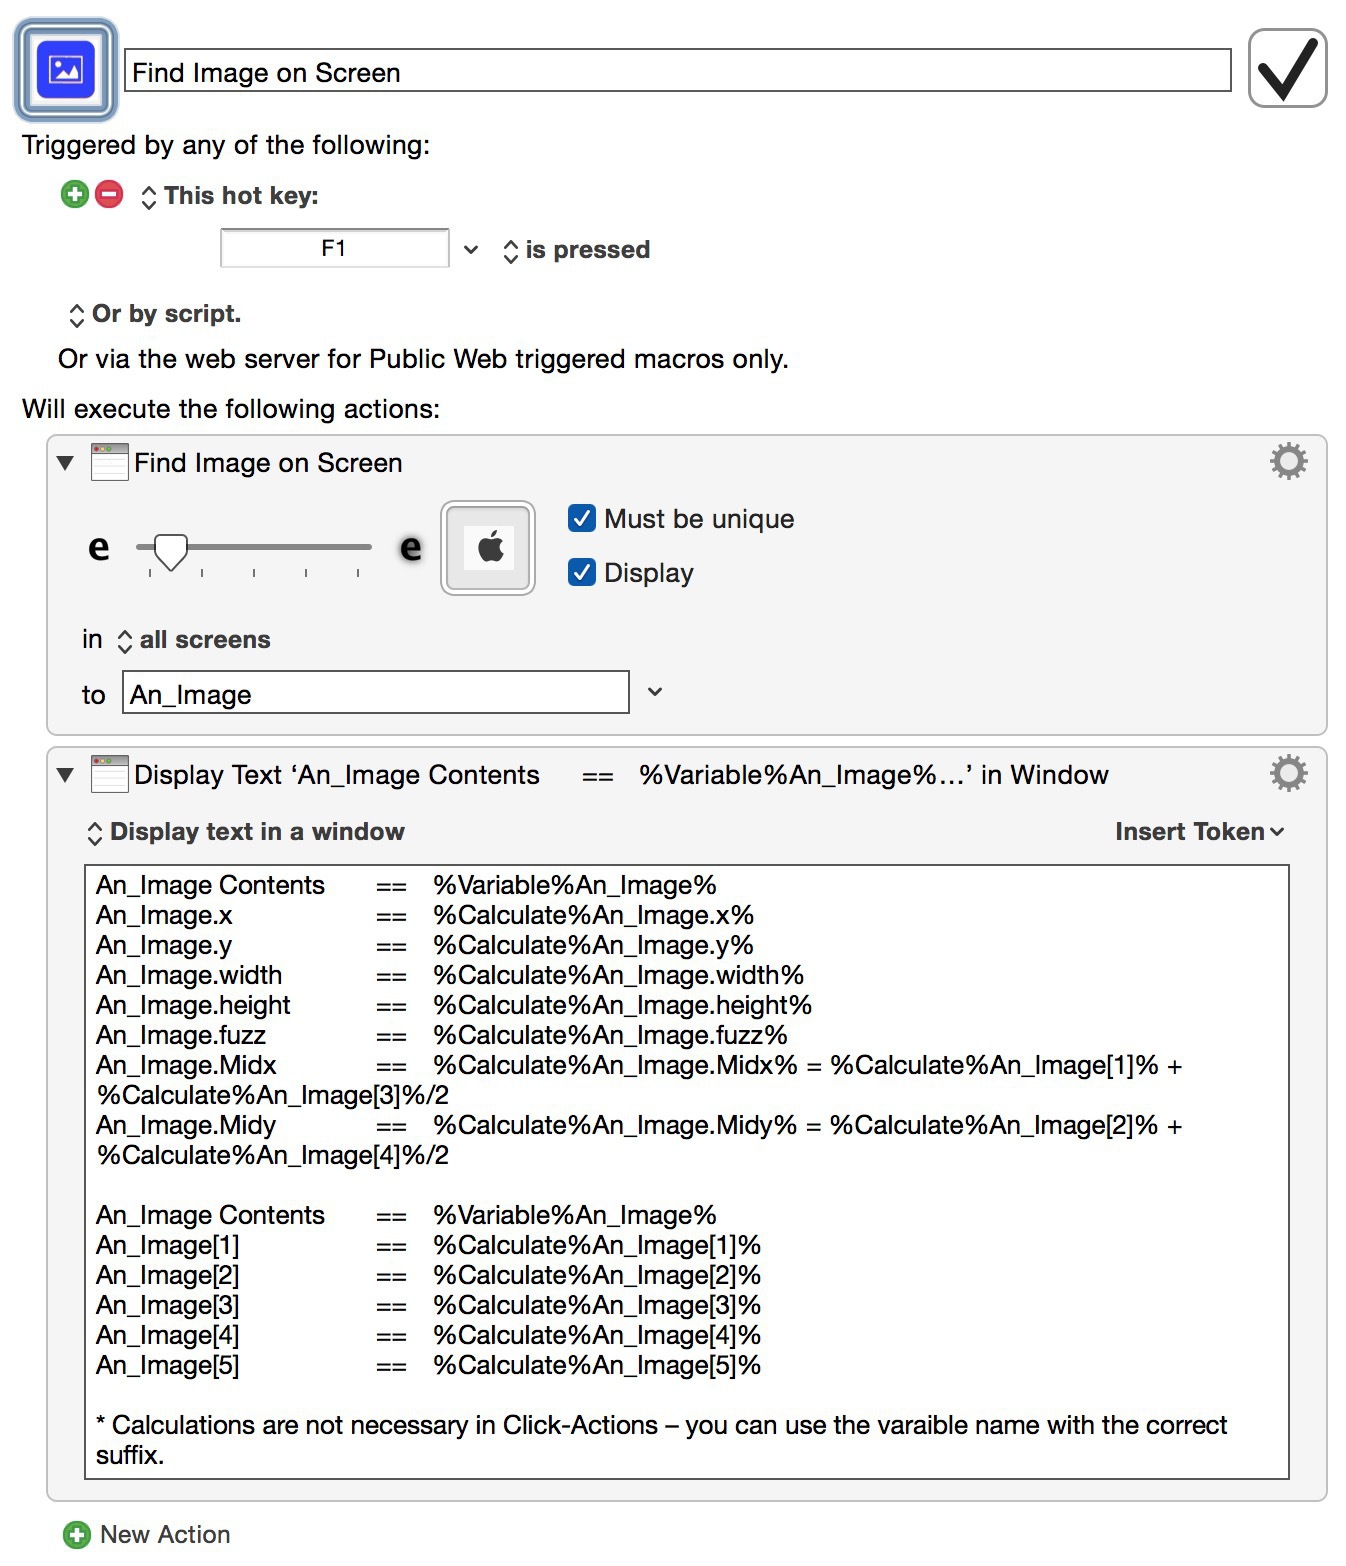The height and width of the screenshot is (1566, 1346).
Task: Click the green add trigger plus icon
Action: 75,194
